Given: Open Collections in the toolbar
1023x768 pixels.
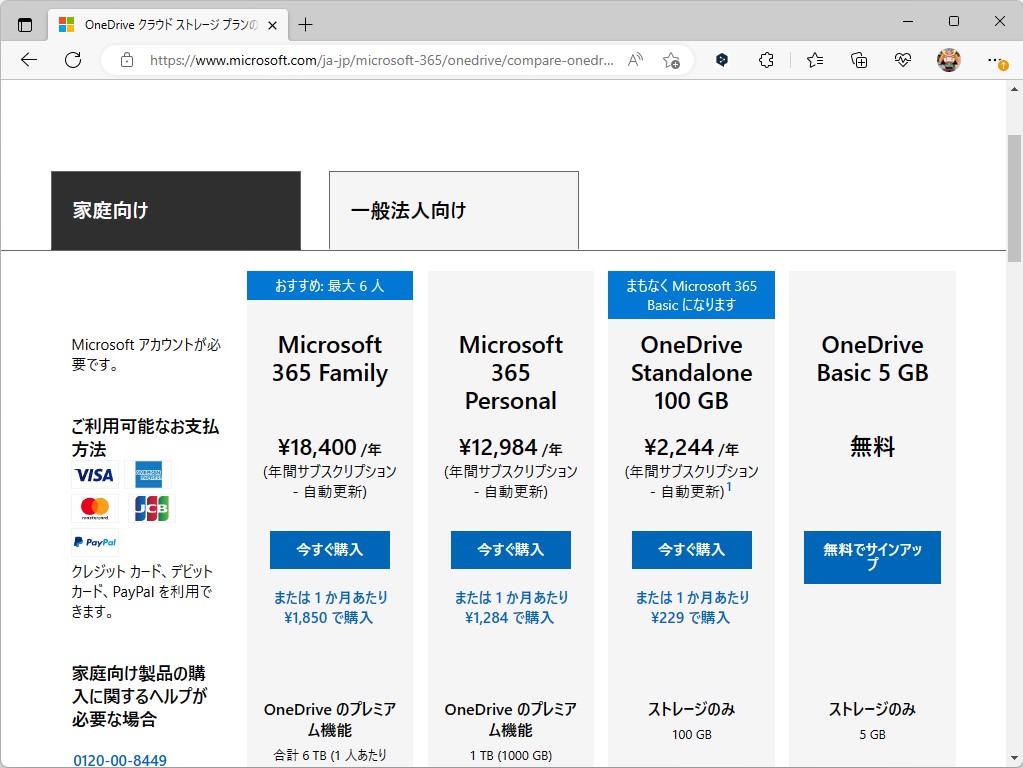Looking at the screenshot, I should tap(858, 60).
